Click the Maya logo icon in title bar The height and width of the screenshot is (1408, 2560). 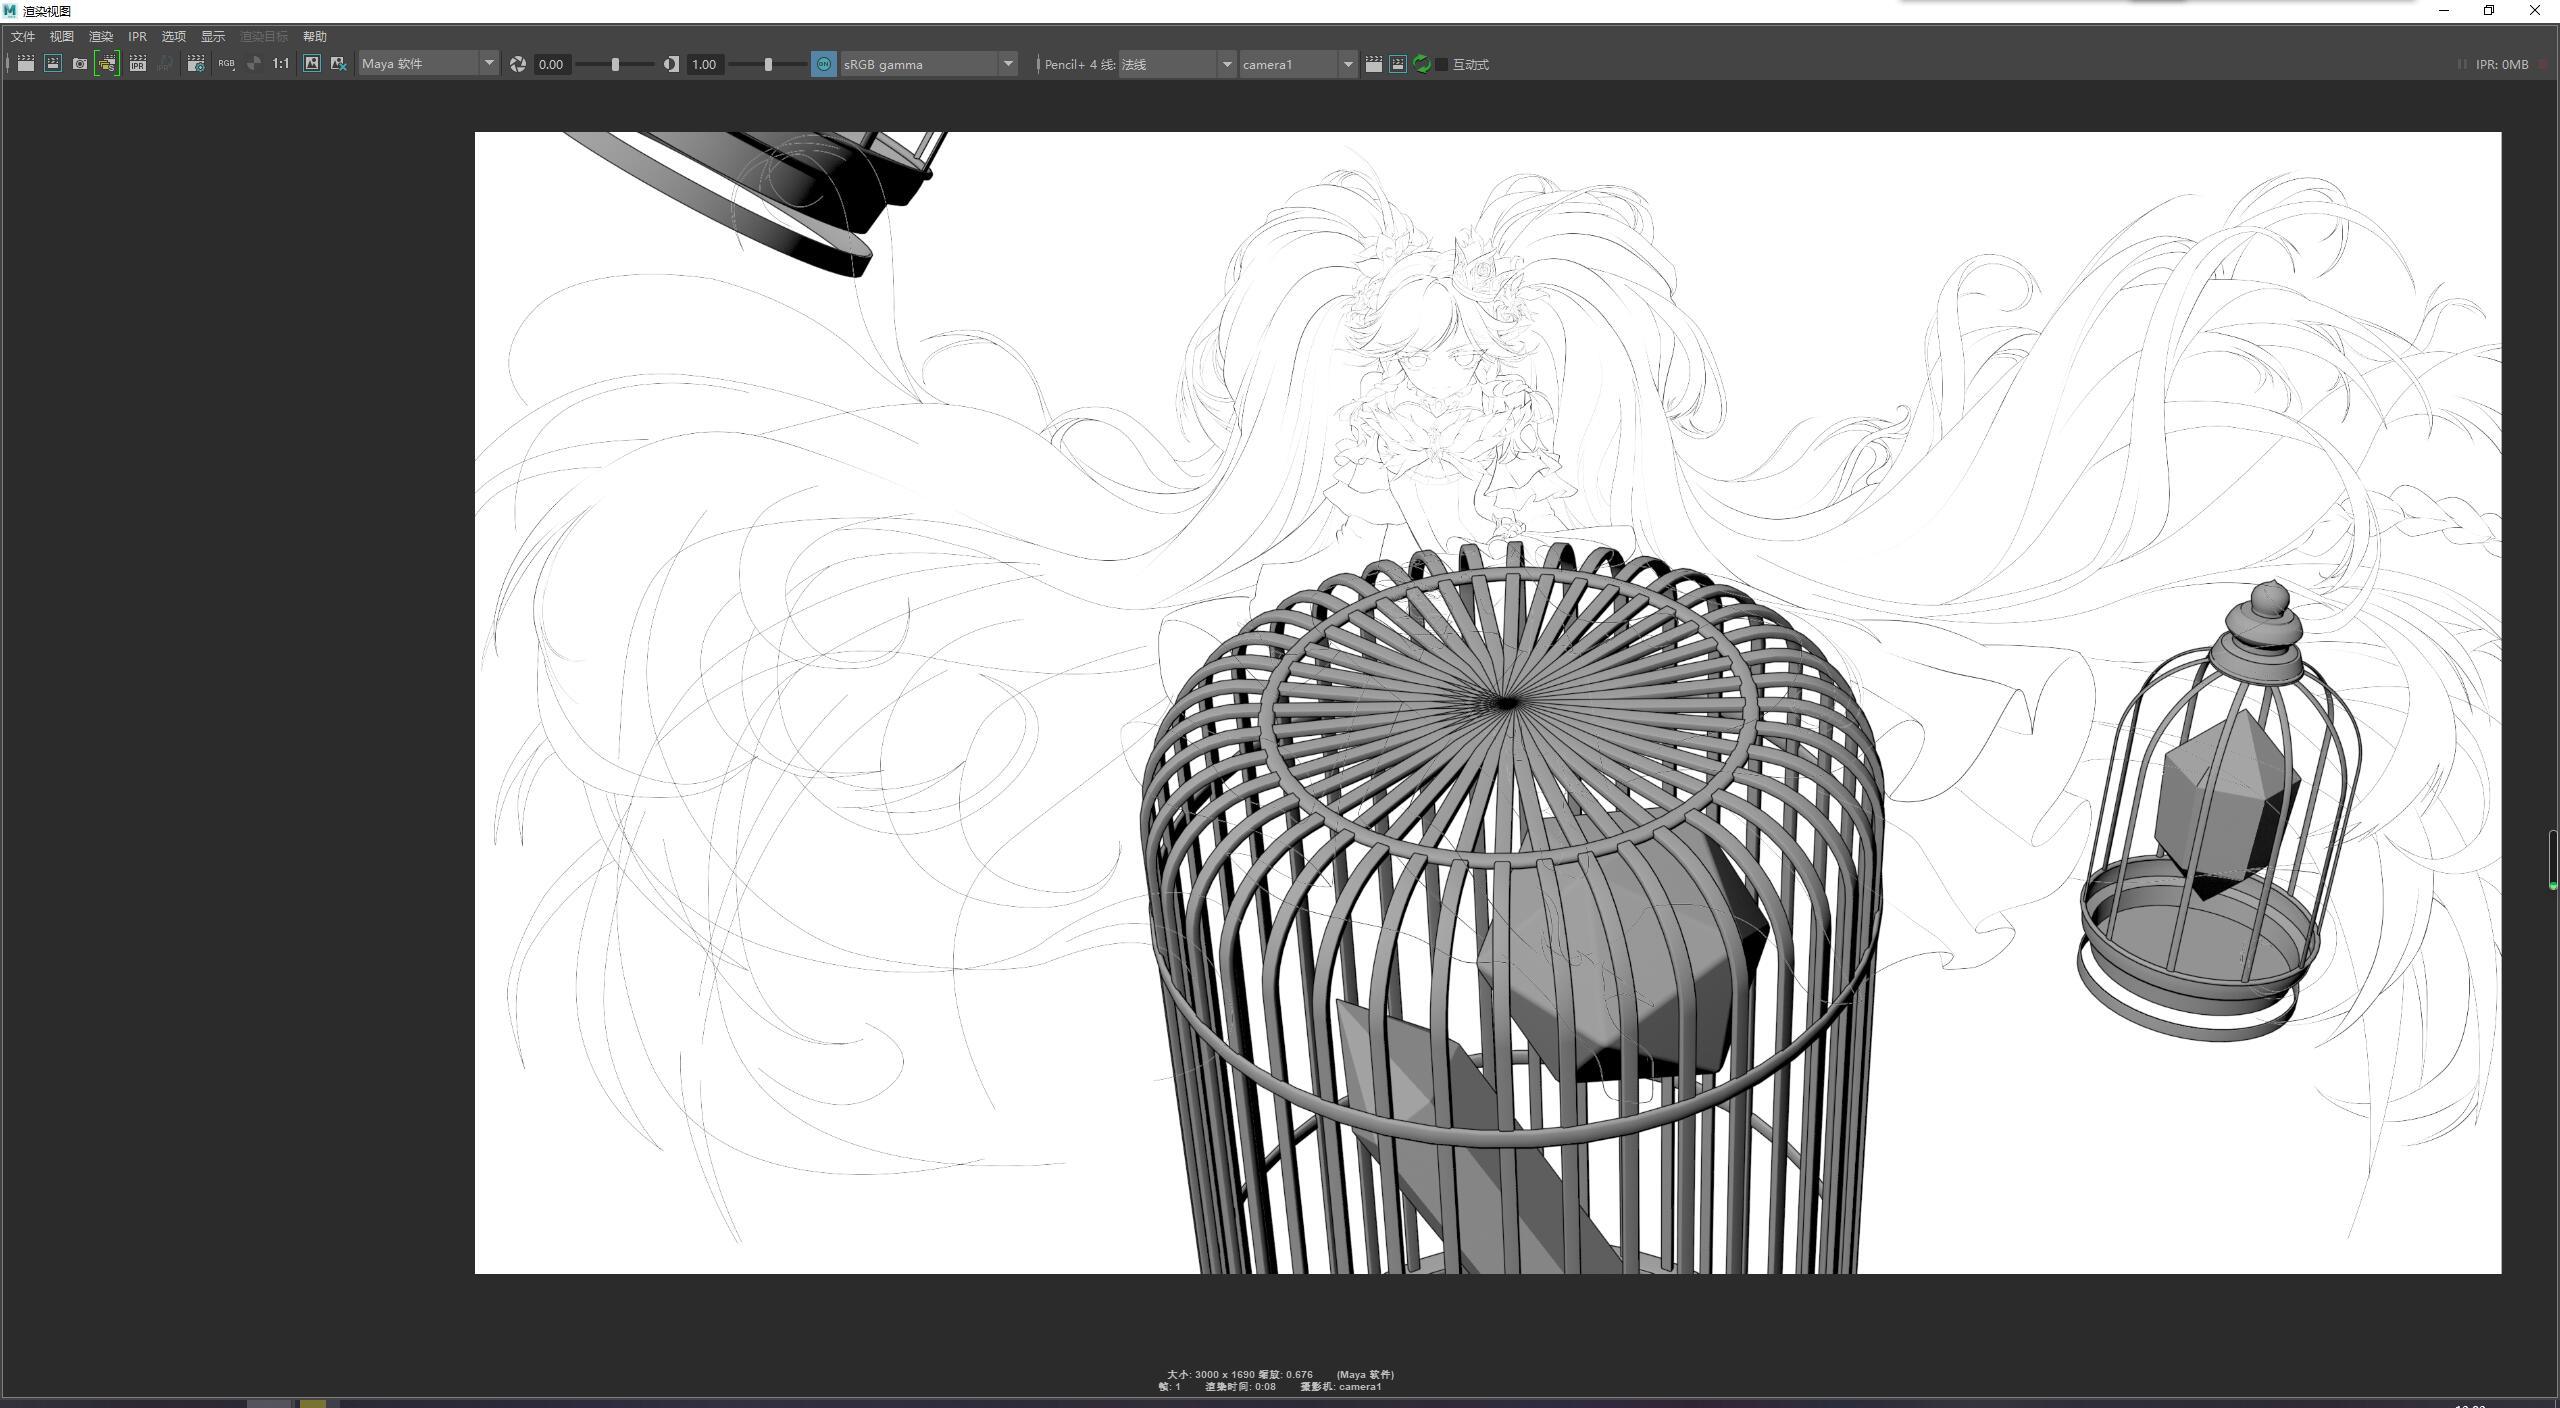point(10,11)
